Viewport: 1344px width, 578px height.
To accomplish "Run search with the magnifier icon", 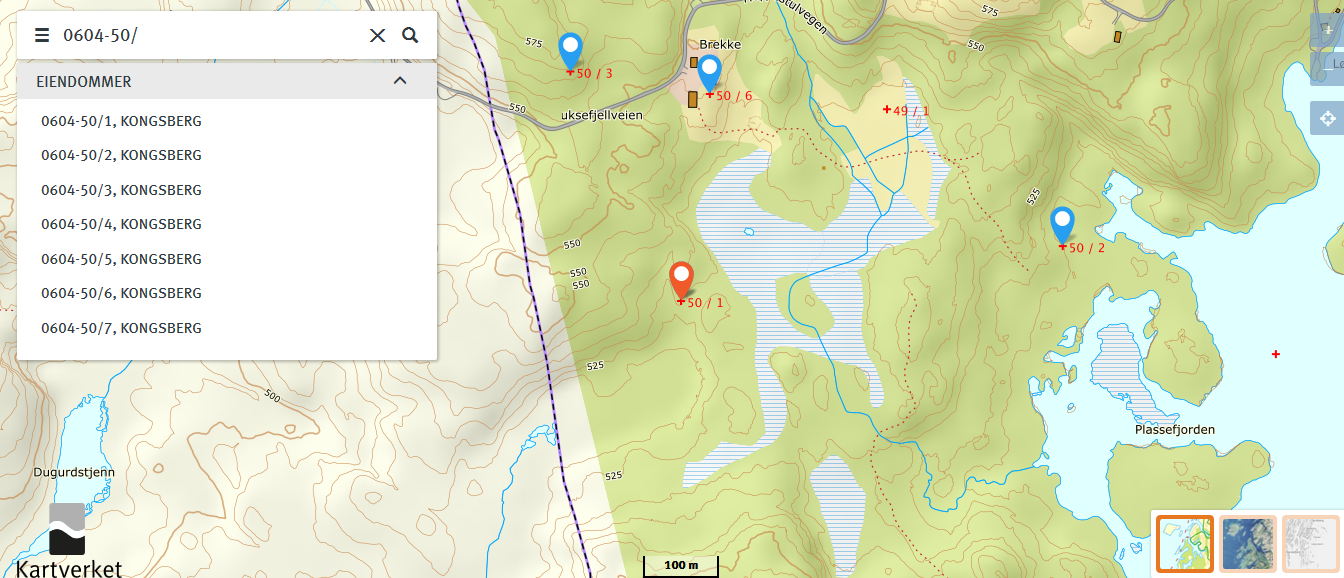I will click(x=410, y=35).
